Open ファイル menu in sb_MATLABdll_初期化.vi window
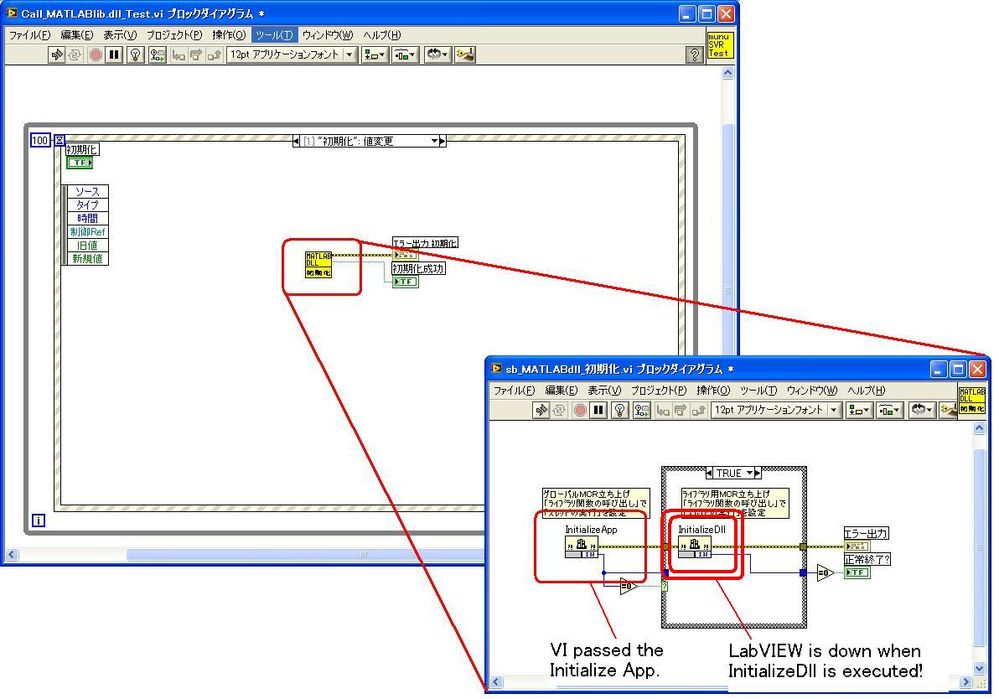This screenshot has height=699, width=999. pos(514,391)
